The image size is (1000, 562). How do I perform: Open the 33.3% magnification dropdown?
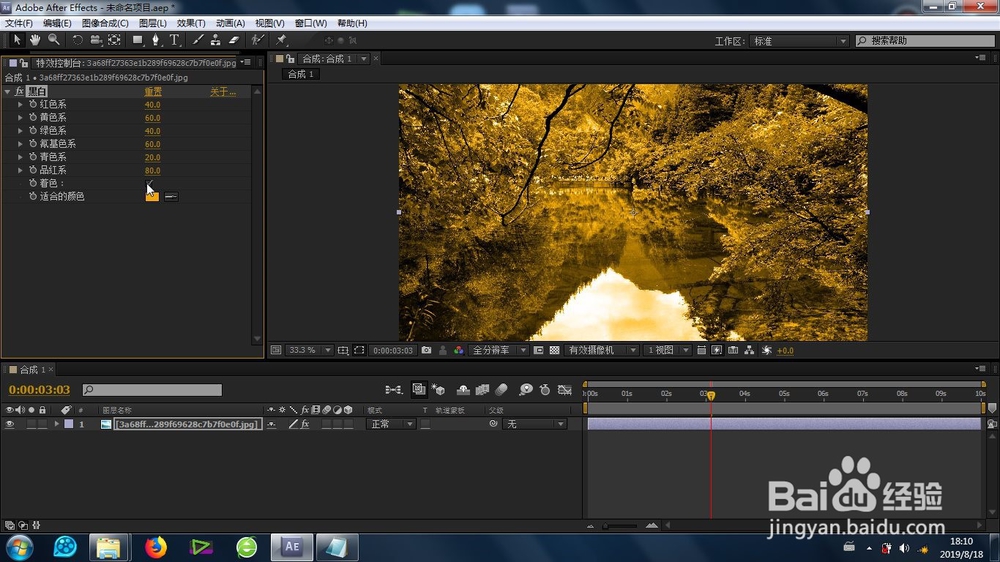[x=310, y=350]
